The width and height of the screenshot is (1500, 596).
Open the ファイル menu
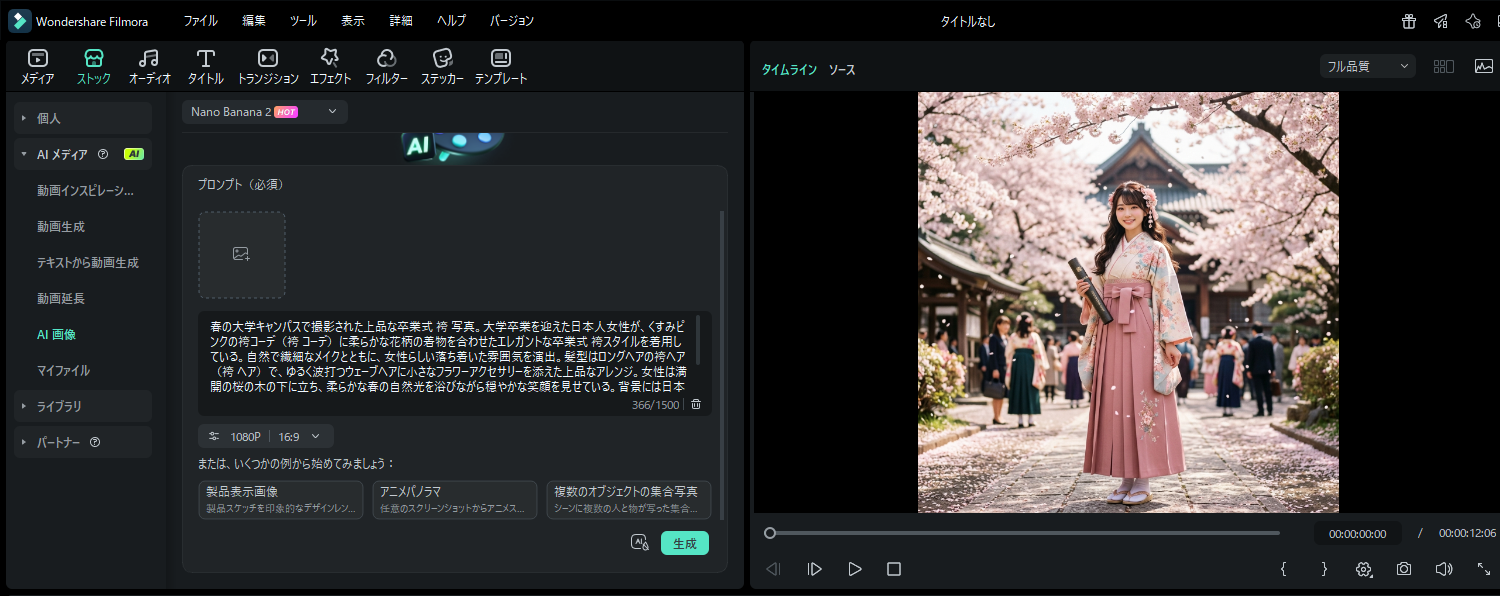(200, 21)
